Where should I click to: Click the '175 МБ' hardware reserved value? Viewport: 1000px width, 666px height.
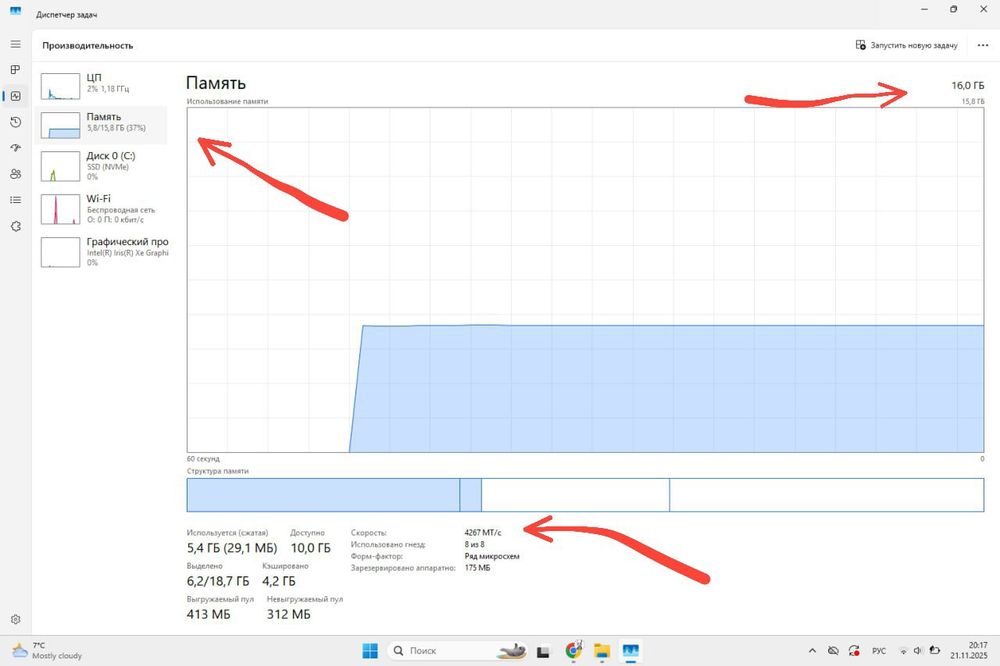click(x=477, y=568)
